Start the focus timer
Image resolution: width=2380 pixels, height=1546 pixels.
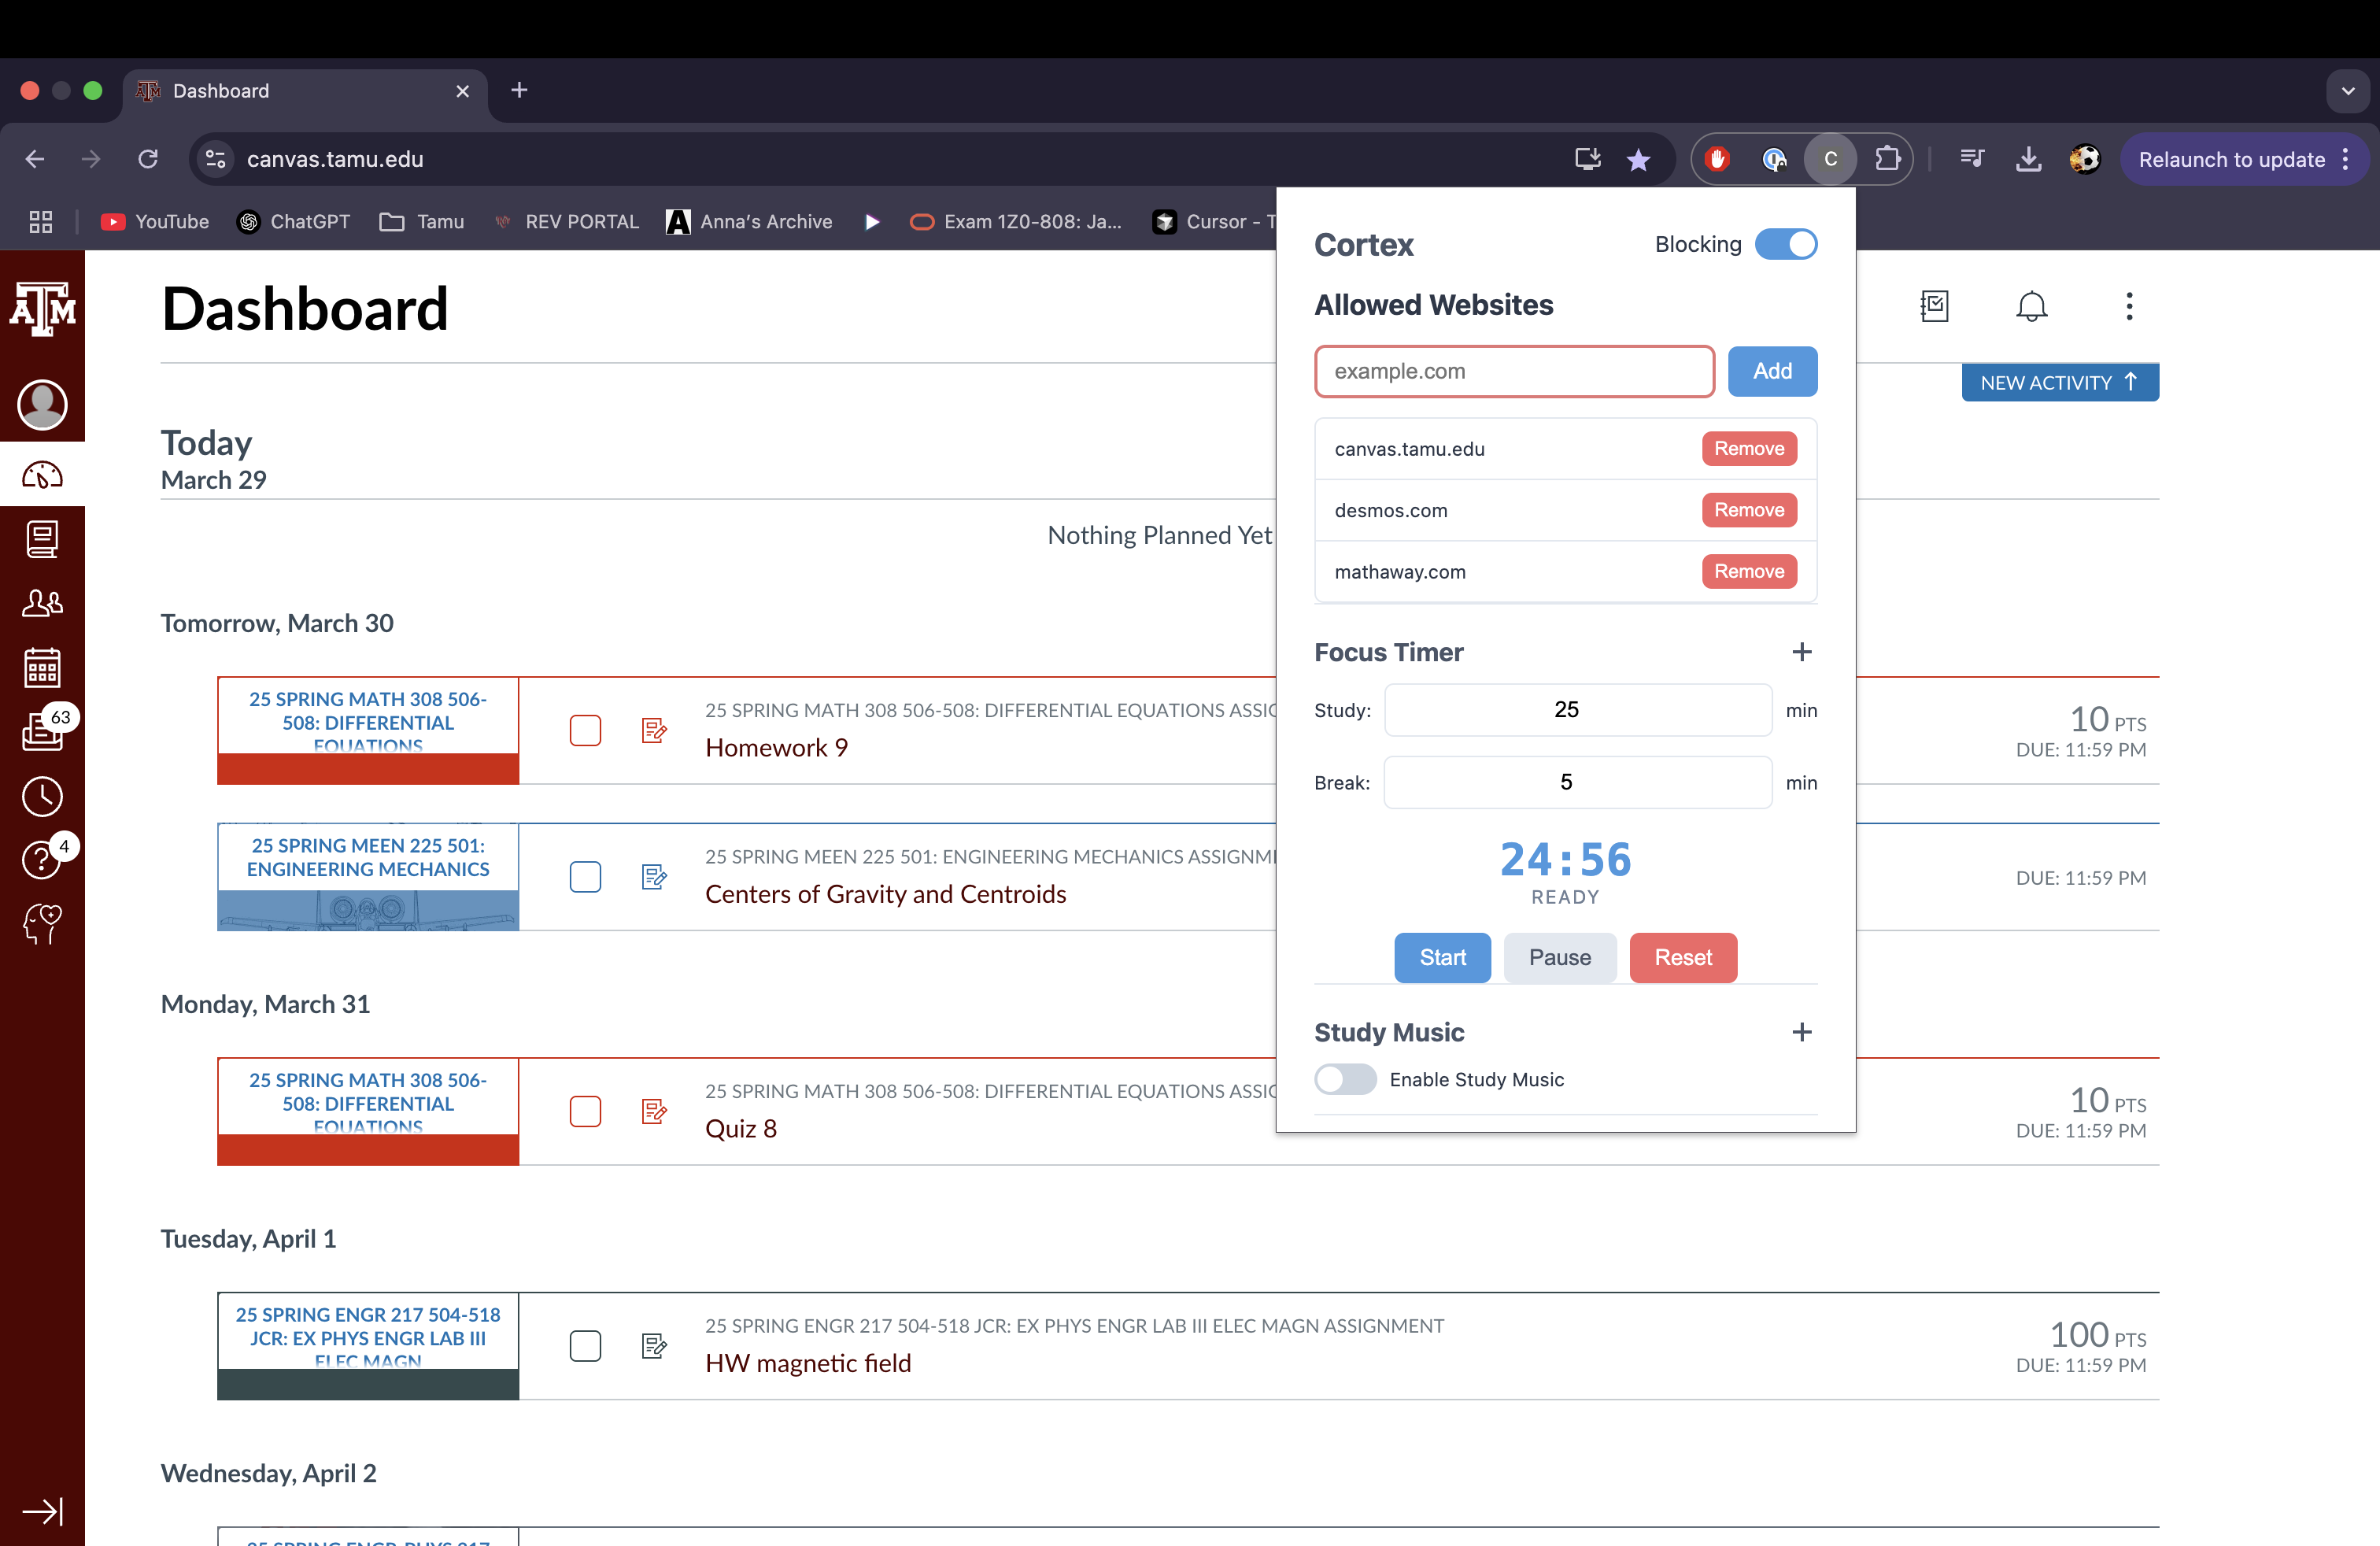pos(1441,957)
